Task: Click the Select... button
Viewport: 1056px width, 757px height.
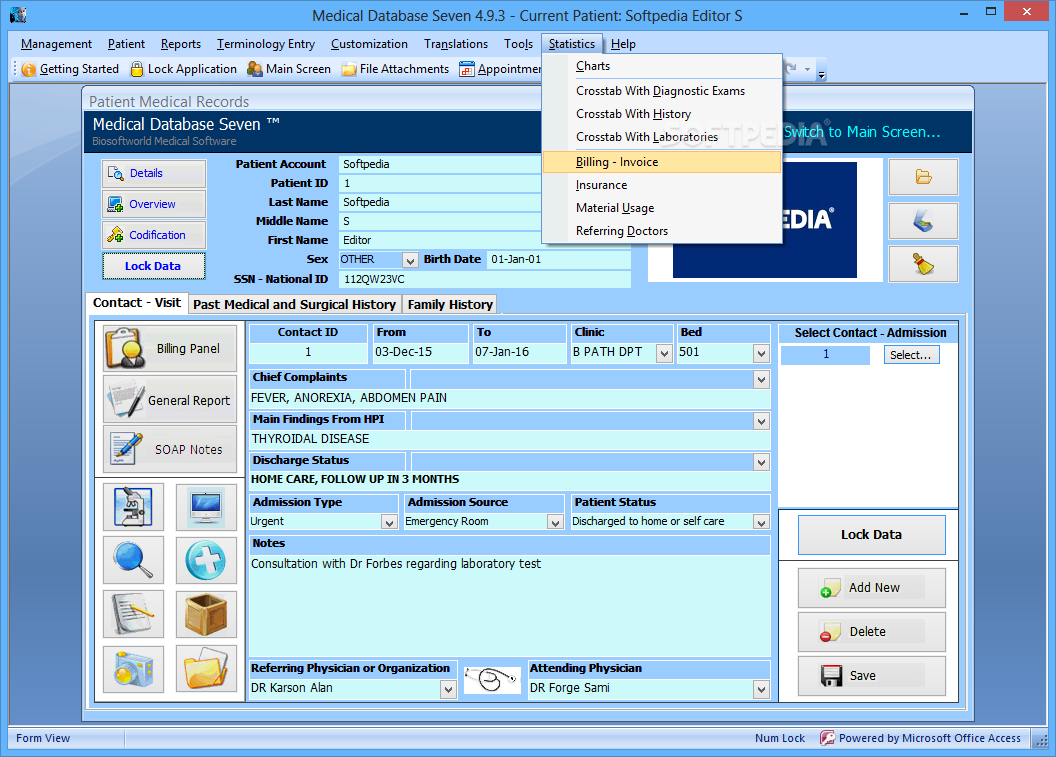Action: tap(911, 355)
